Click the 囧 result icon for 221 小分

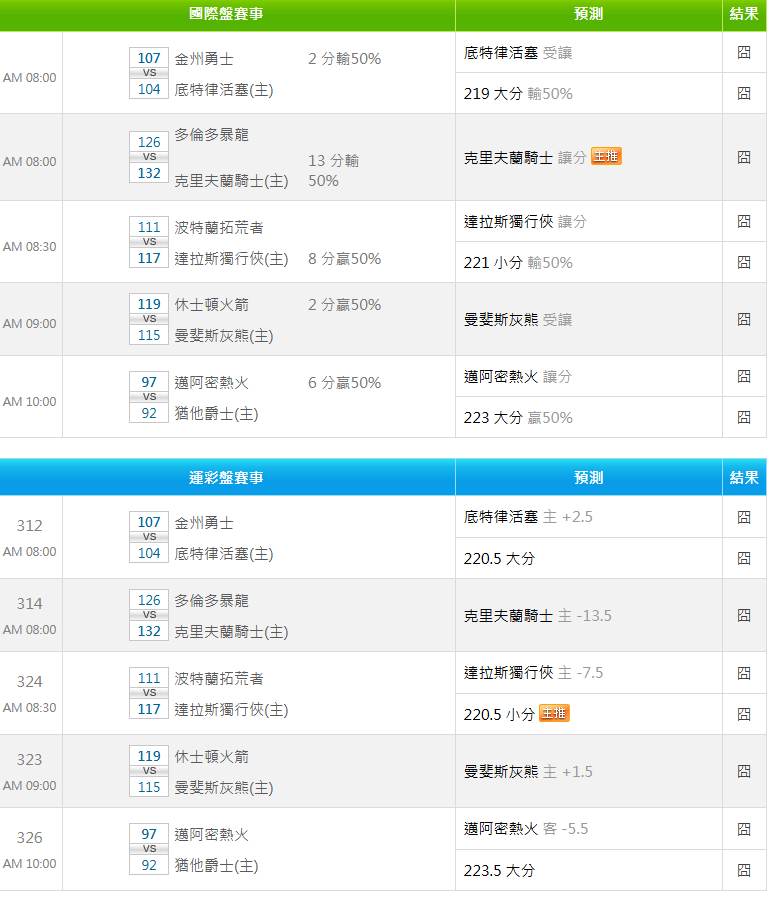744,262
